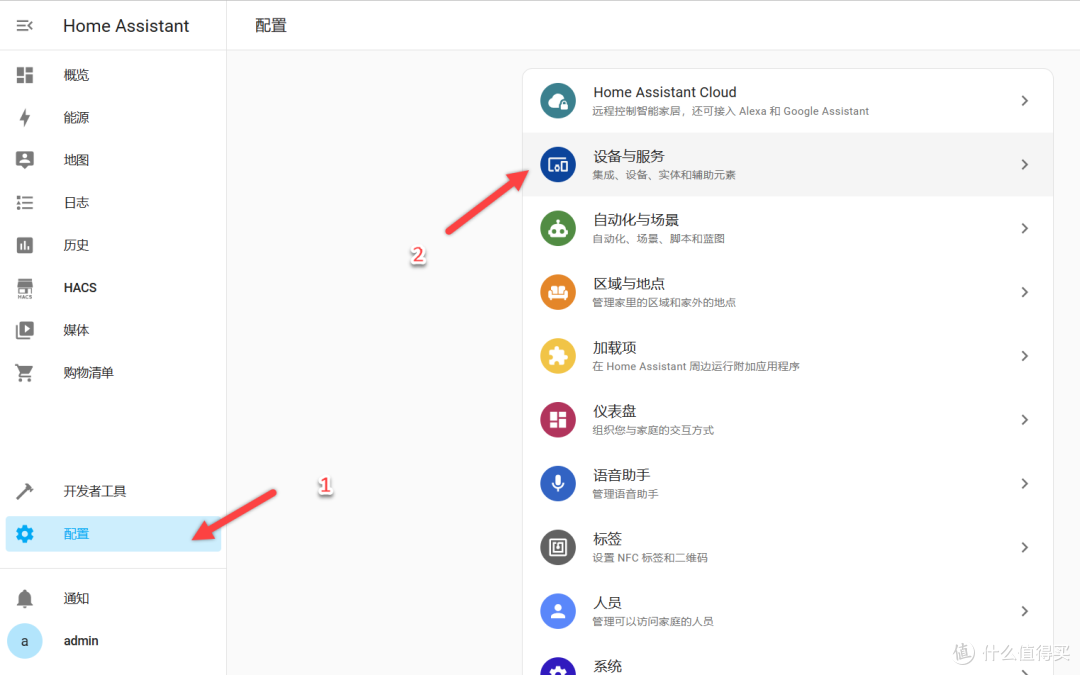
Task: Click the 加载项 puzzle piece icon
Action: [x=558, y=356]
